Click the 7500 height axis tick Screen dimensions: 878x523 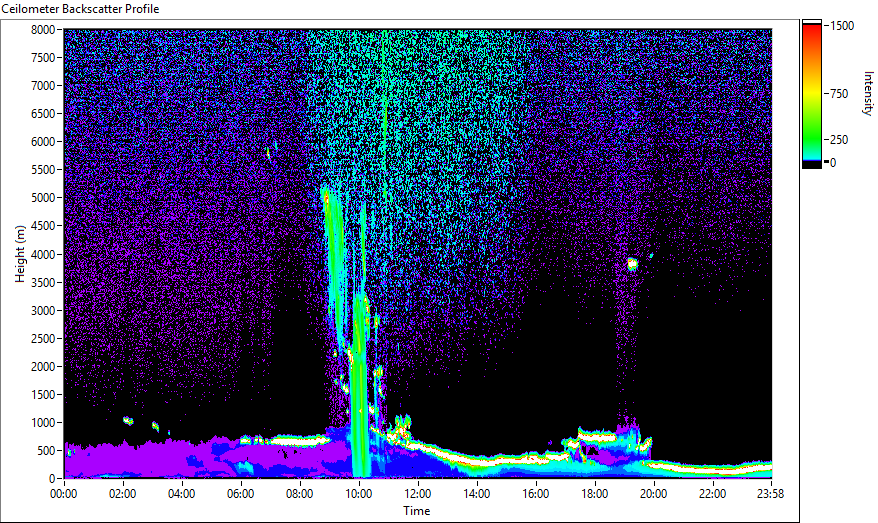tap(43, 58)
